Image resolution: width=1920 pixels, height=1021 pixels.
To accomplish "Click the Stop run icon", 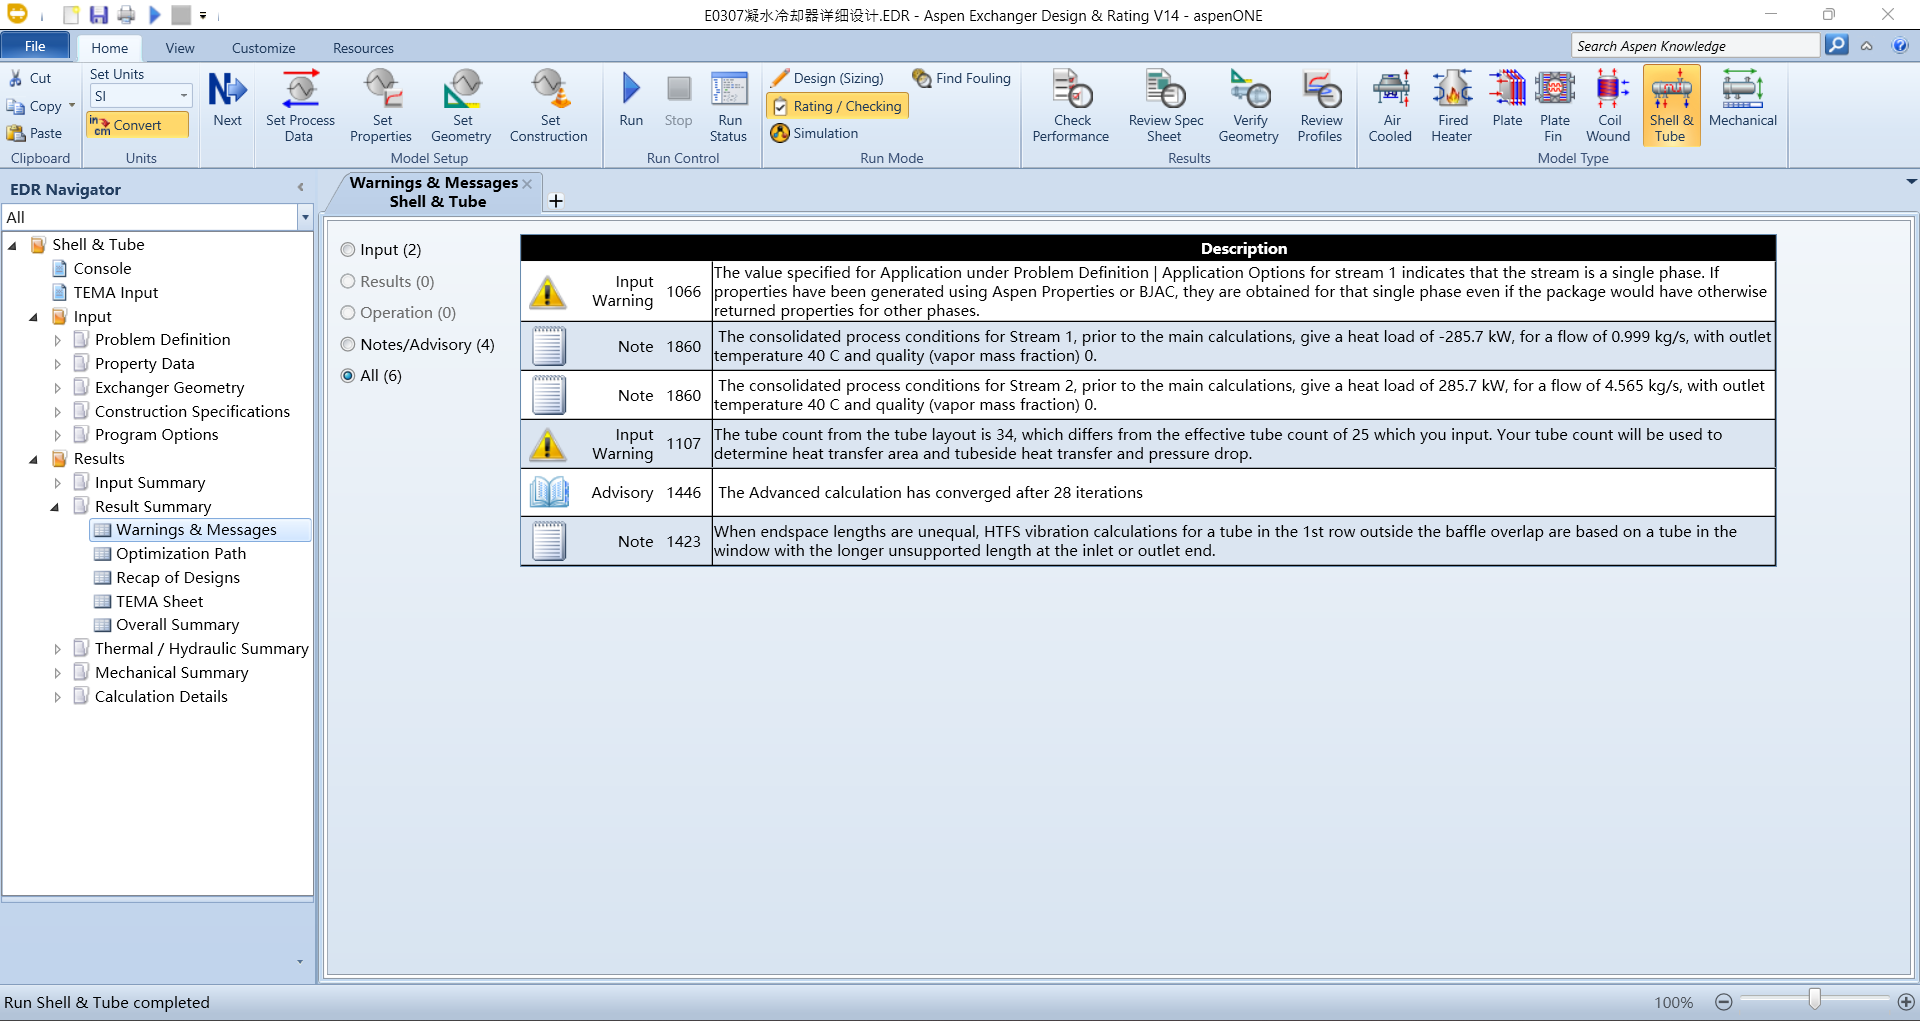I will [x=678, y=100].
